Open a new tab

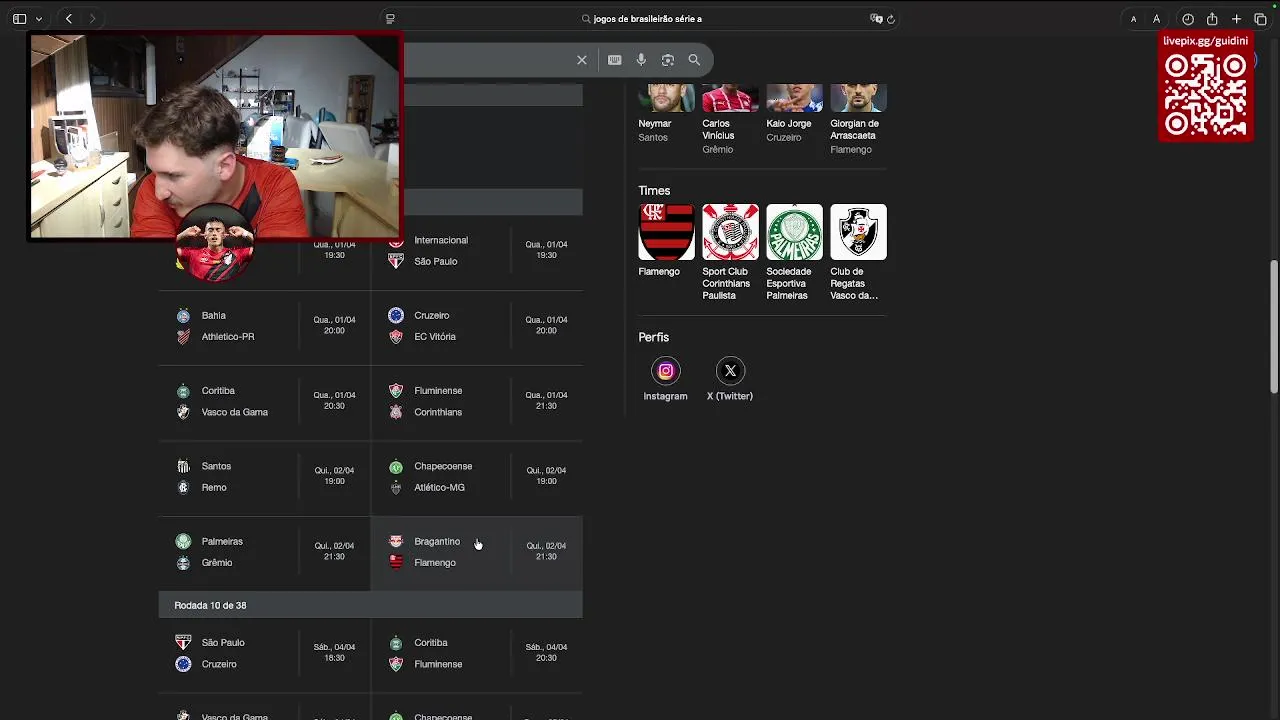point(1237,19)
